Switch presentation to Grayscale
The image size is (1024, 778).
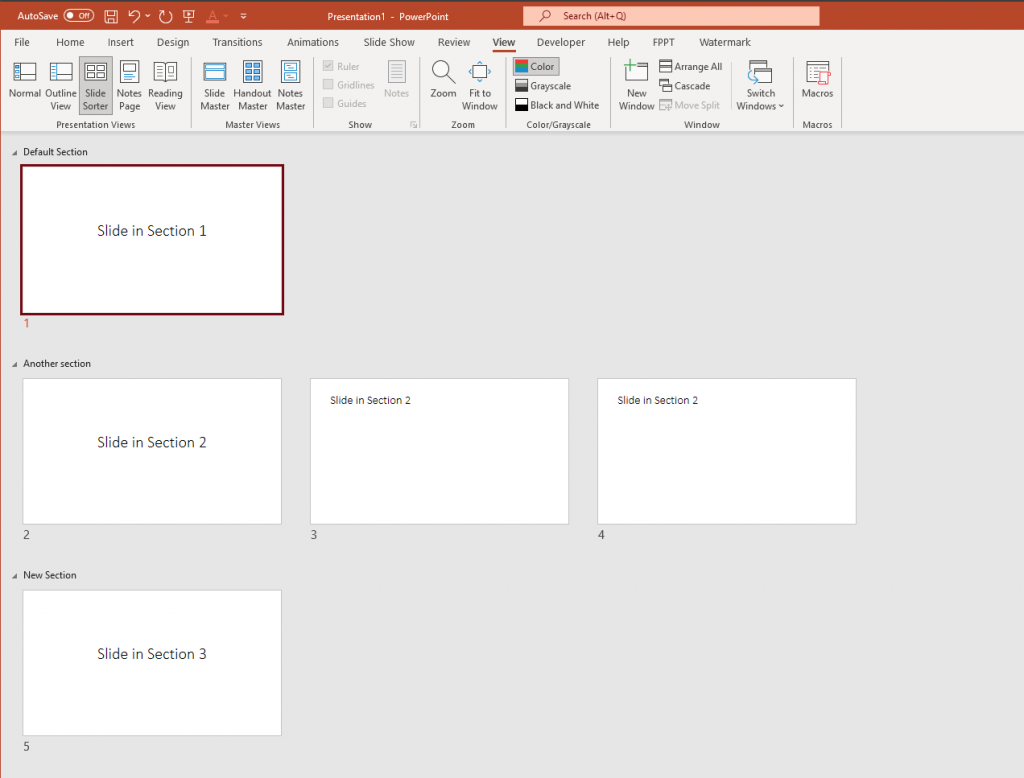point(543,85)
